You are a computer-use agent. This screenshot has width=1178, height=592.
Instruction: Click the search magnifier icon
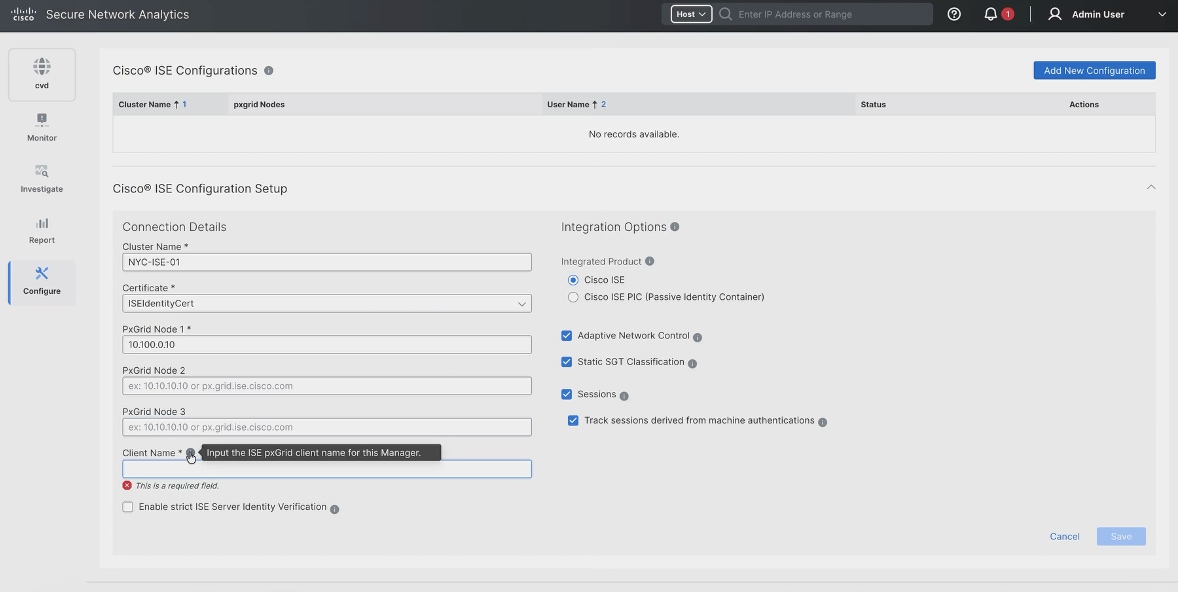[725, 14]
